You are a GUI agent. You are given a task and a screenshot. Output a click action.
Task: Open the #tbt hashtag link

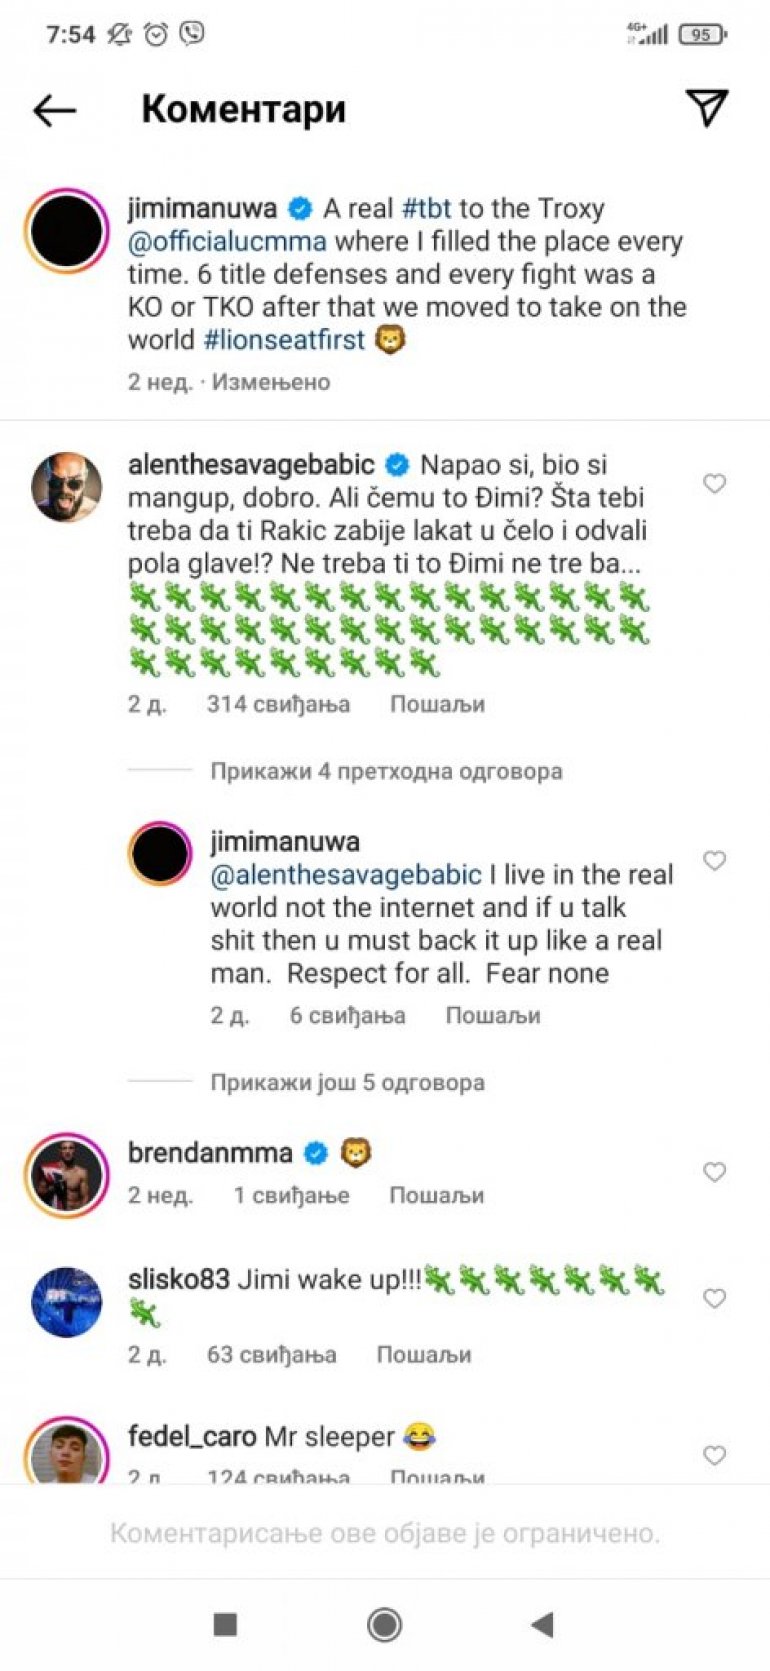click(x=426, y=209)
